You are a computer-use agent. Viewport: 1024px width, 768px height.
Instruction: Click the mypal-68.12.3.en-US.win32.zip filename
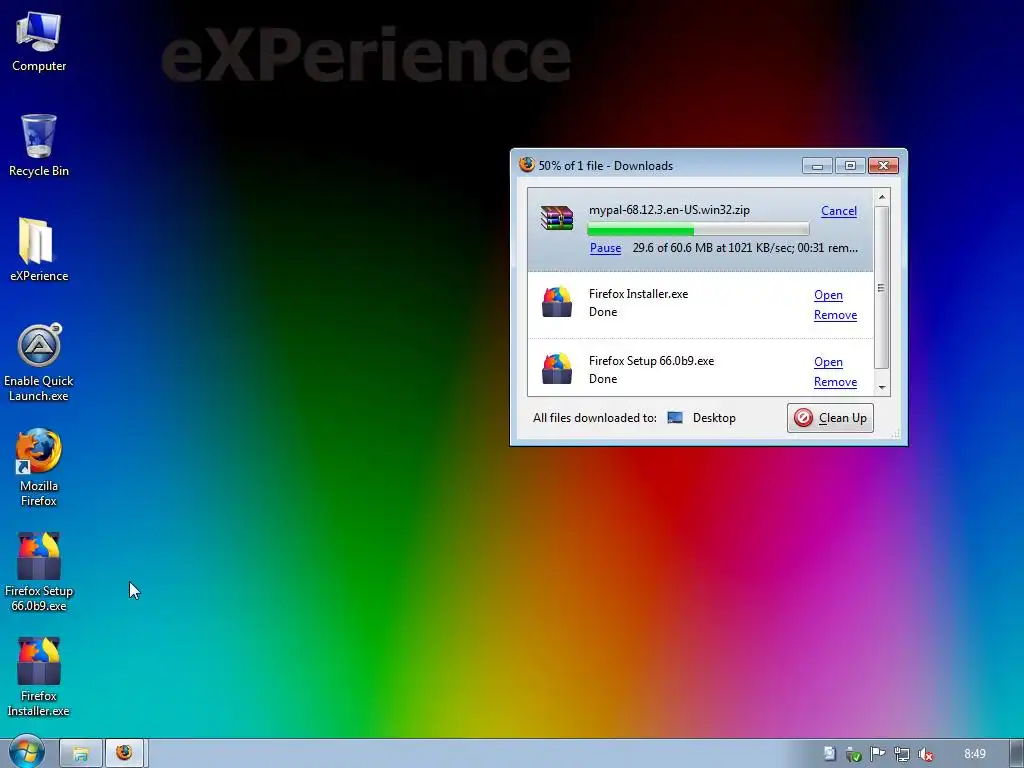[669, 210]
